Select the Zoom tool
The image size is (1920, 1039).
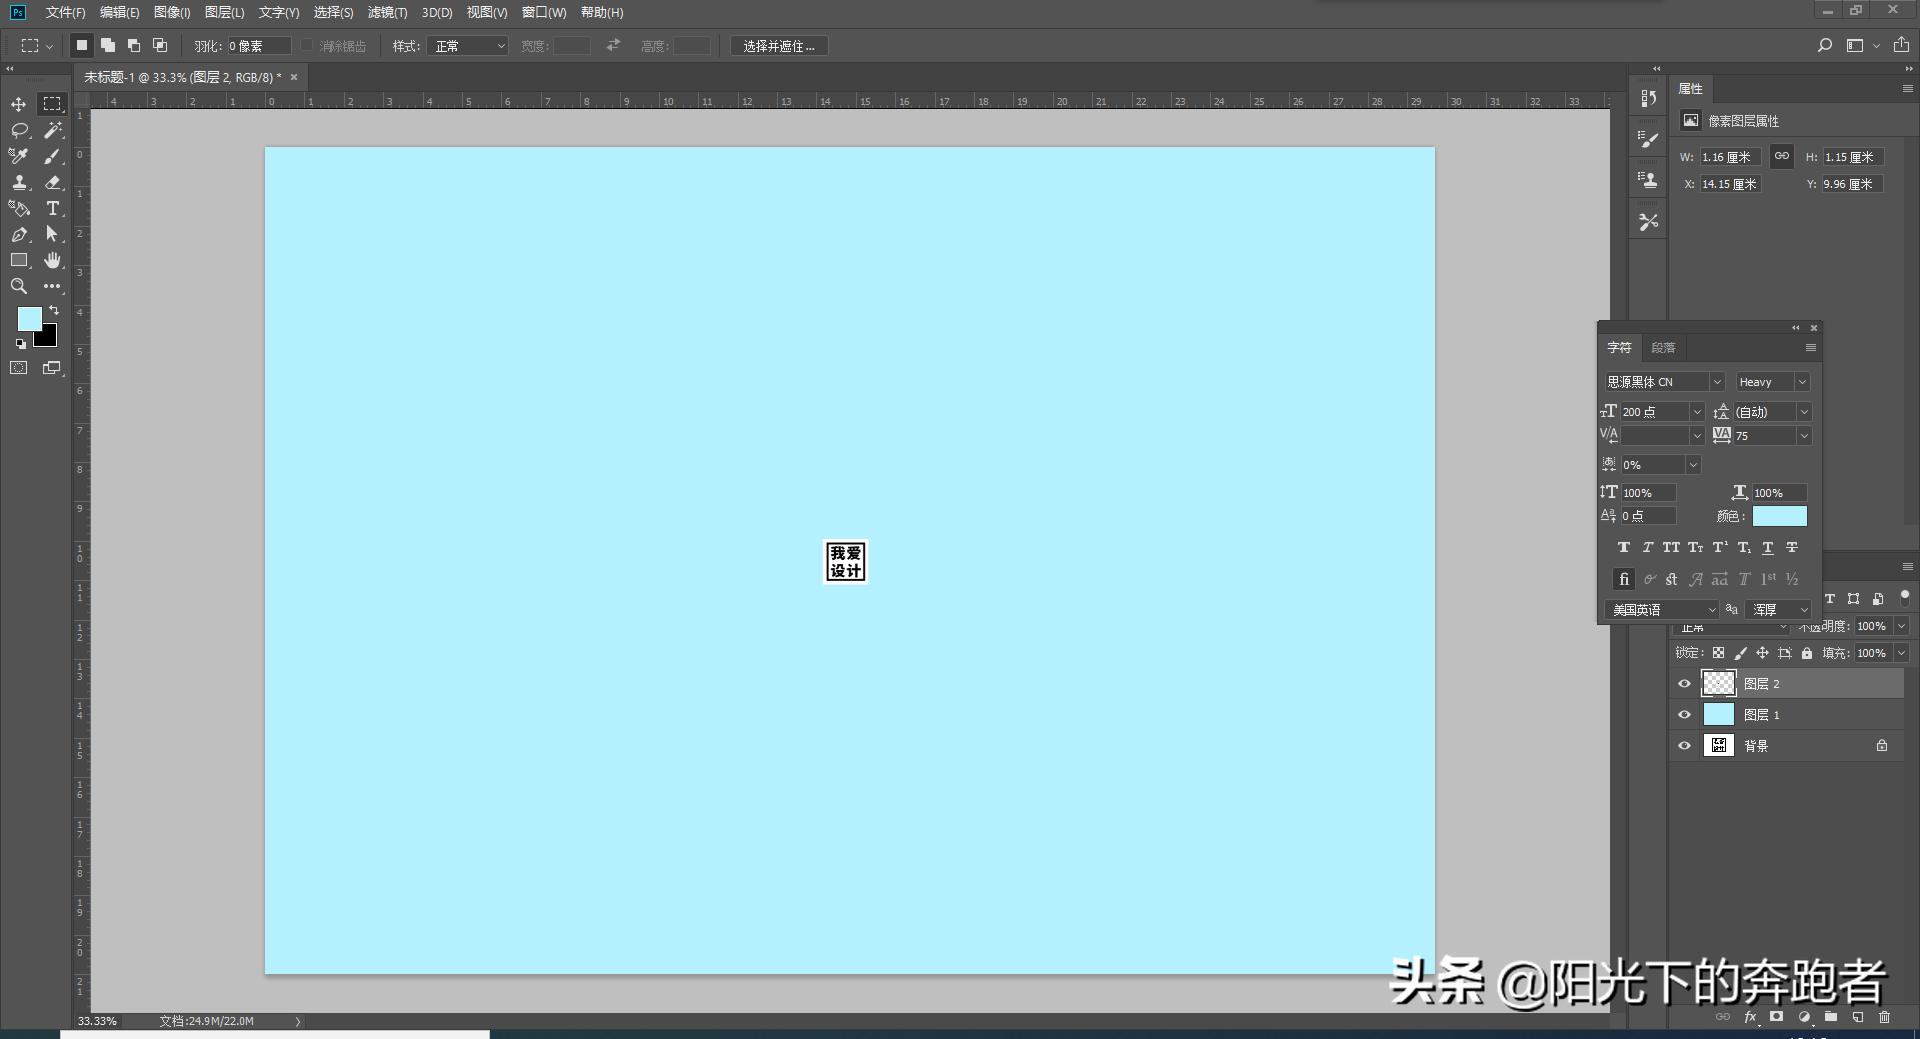pyautogui.click(x=19, y=286)
